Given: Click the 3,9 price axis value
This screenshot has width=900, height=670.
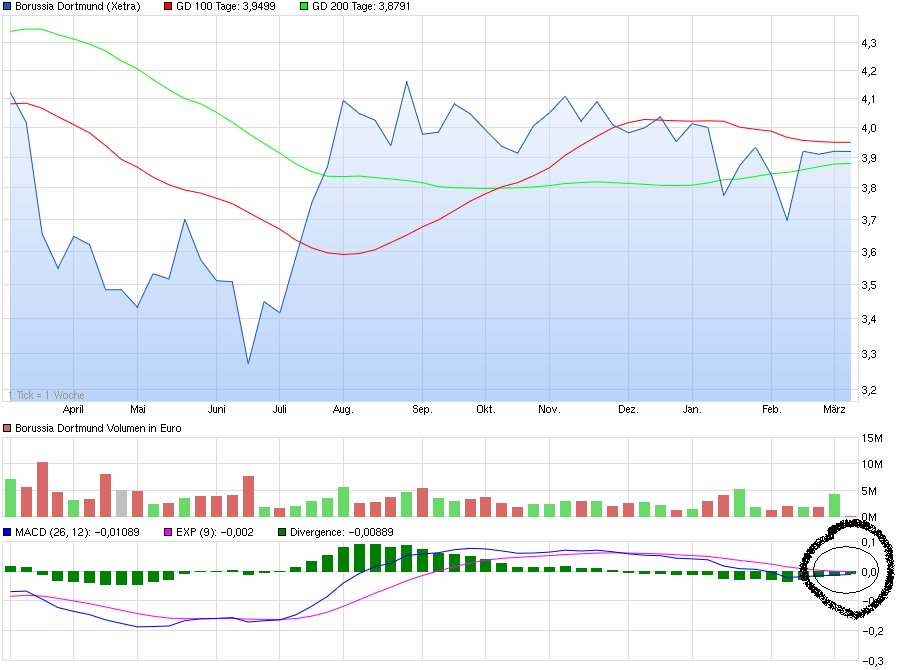Looking at the screenshot, I should pyautogui.click(x=869, y=158).
